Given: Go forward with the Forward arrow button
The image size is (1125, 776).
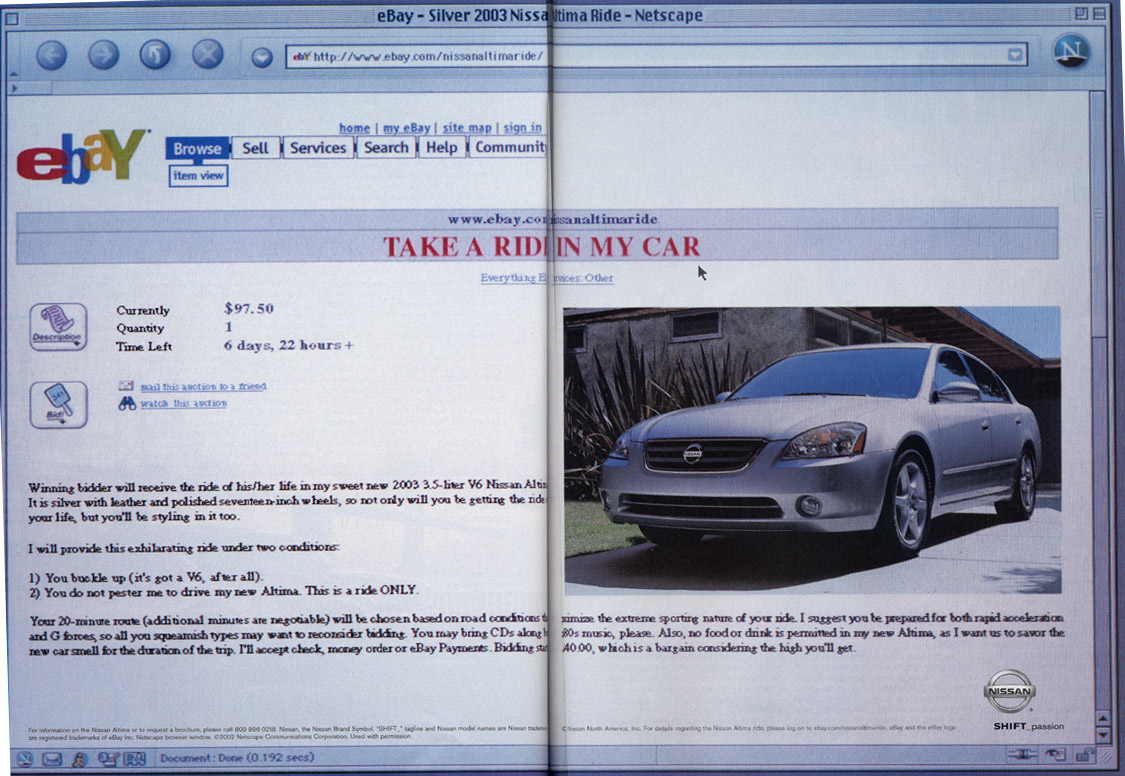Looking at the screenshot, I should (x=103, y=55).
